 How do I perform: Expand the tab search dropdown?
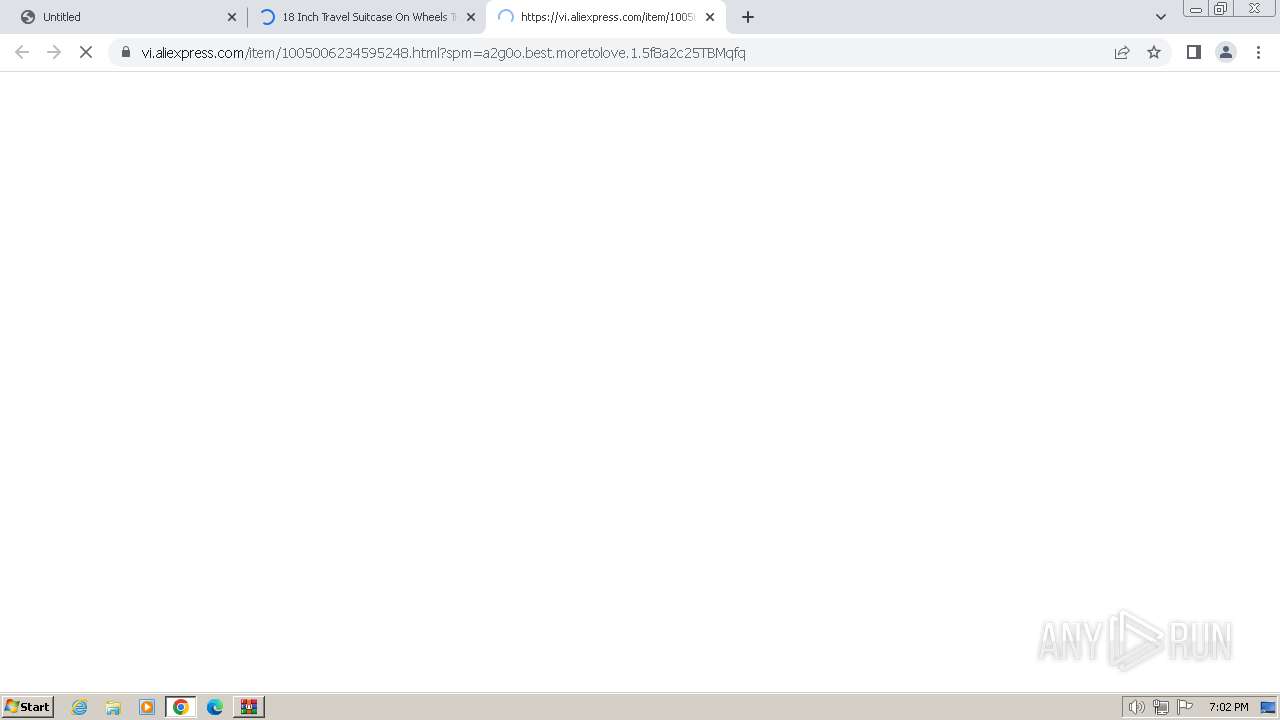coord(1161,17)
